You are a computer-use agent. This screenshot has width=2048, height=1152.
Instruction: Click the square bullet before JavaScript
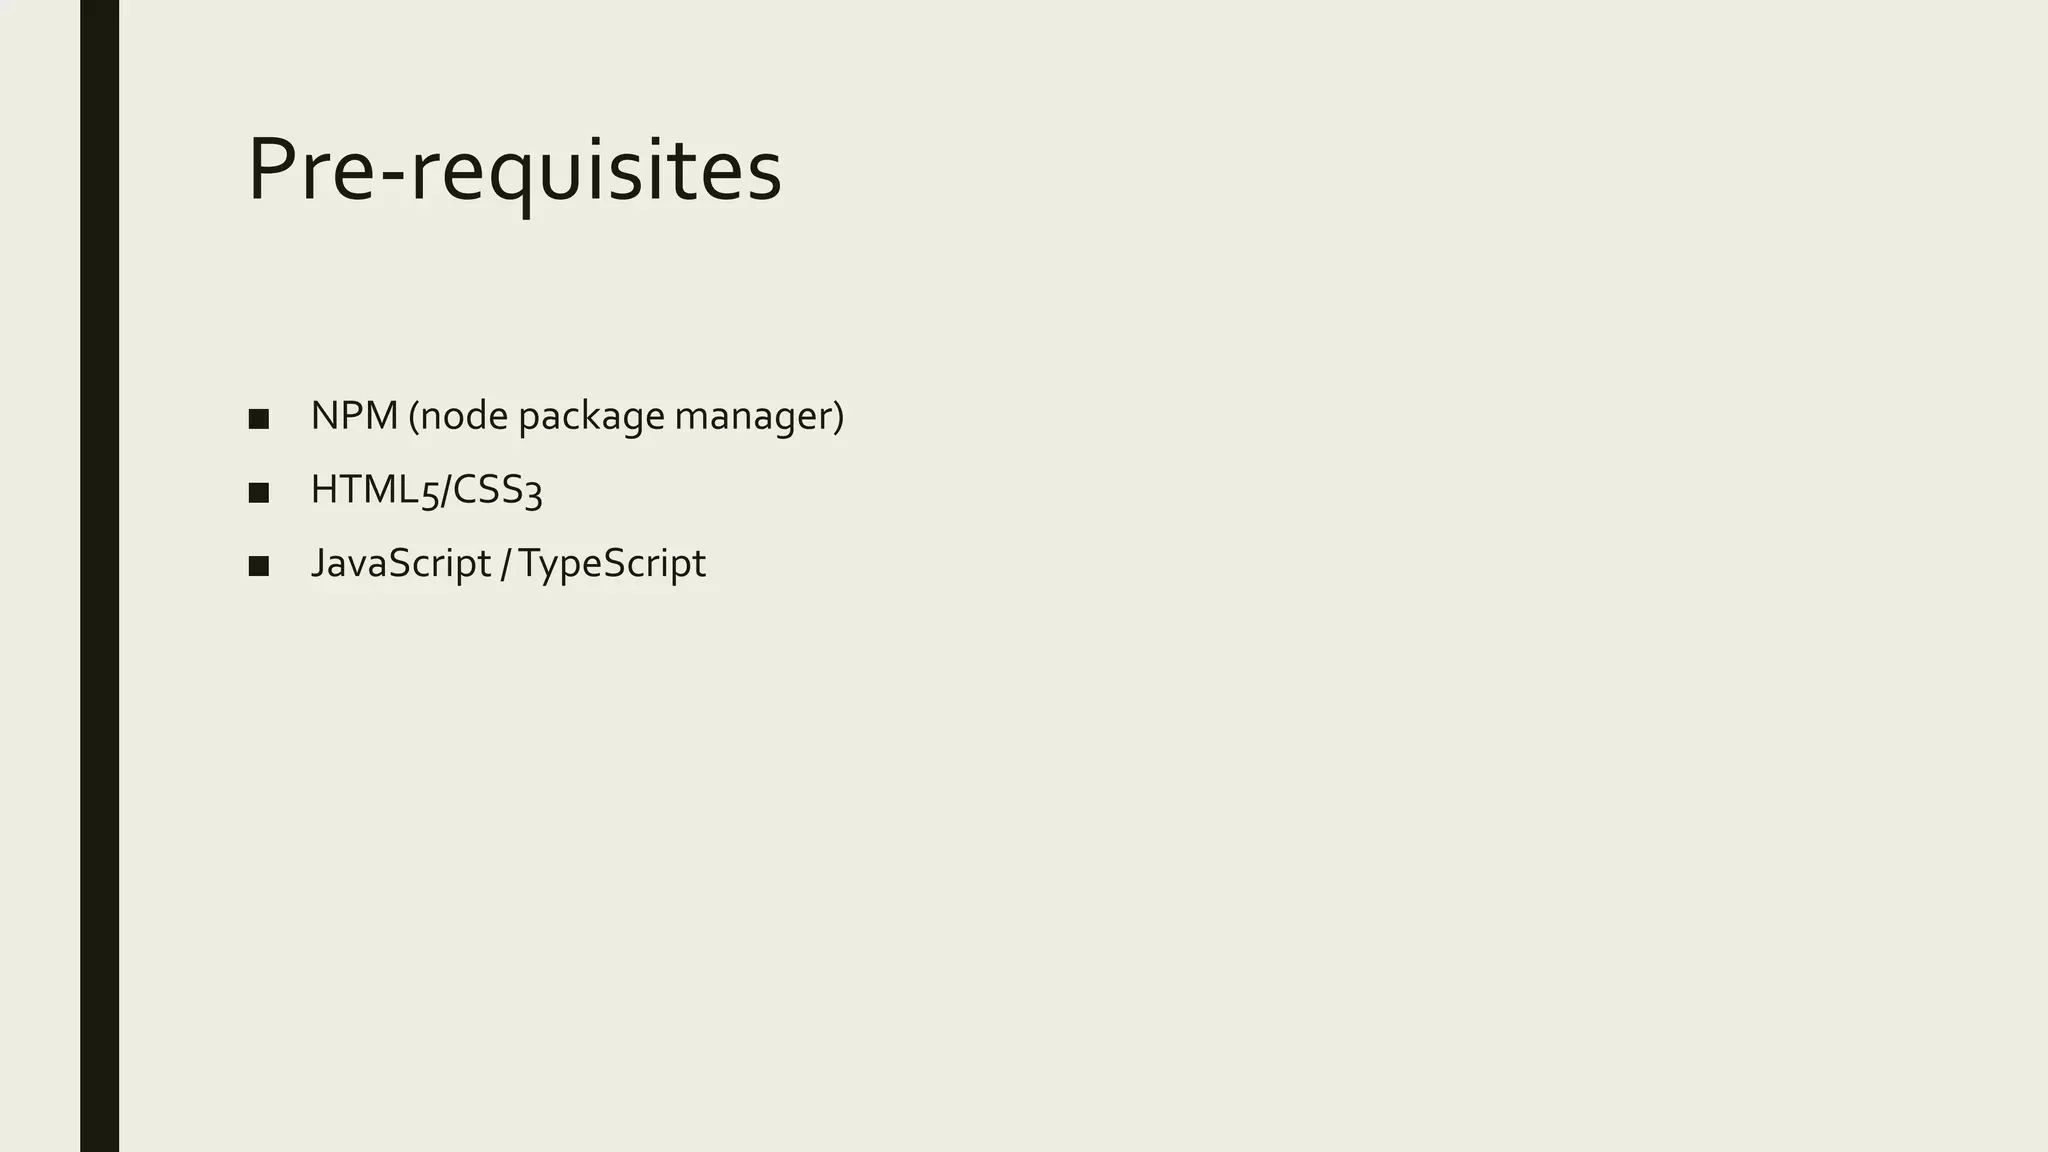pyautogui.click(x=258, y=566)
